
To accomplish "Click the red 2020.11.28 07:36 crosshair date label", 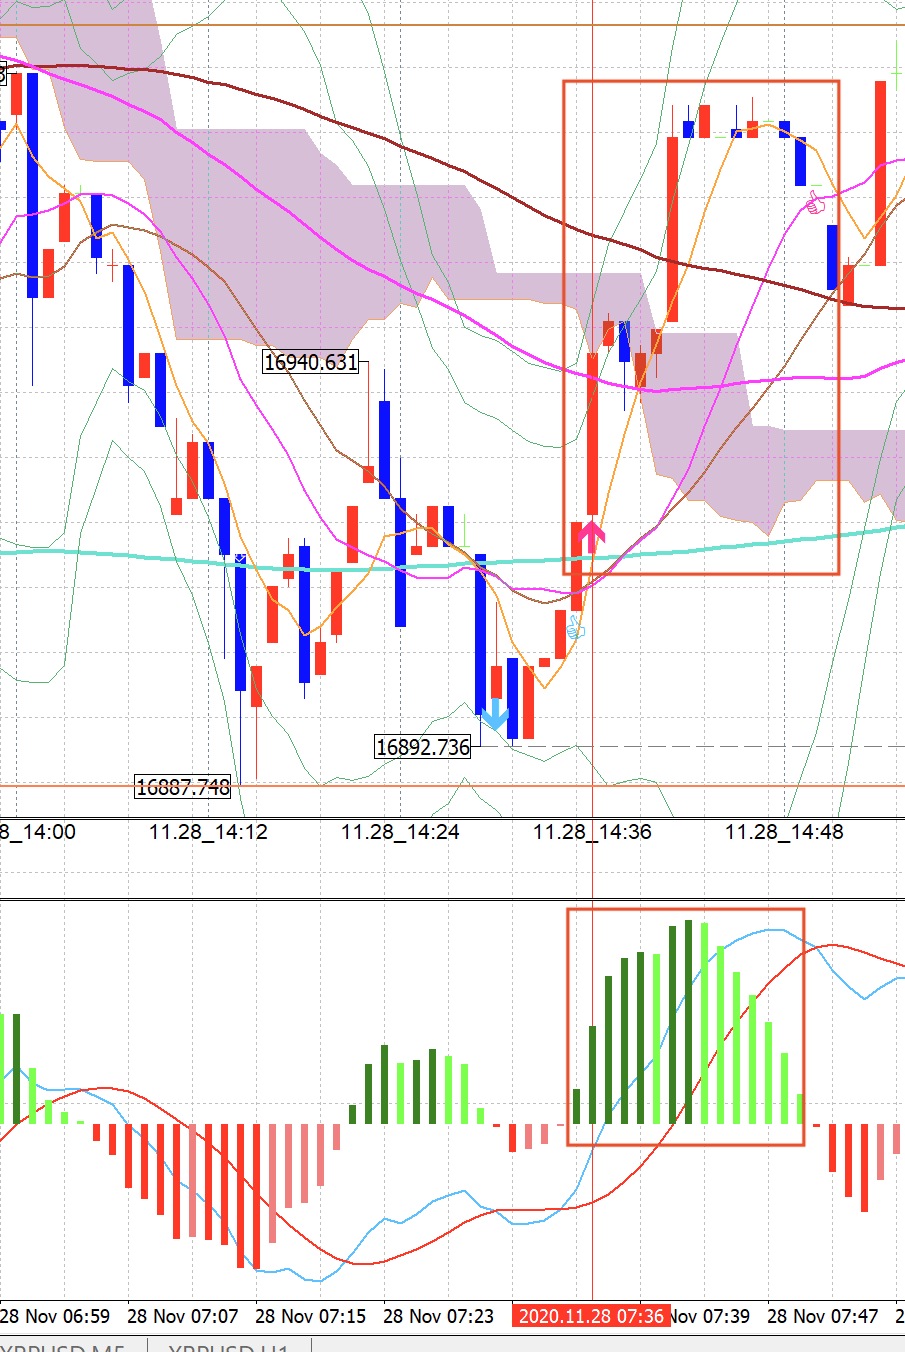I will click(591, 1316).
